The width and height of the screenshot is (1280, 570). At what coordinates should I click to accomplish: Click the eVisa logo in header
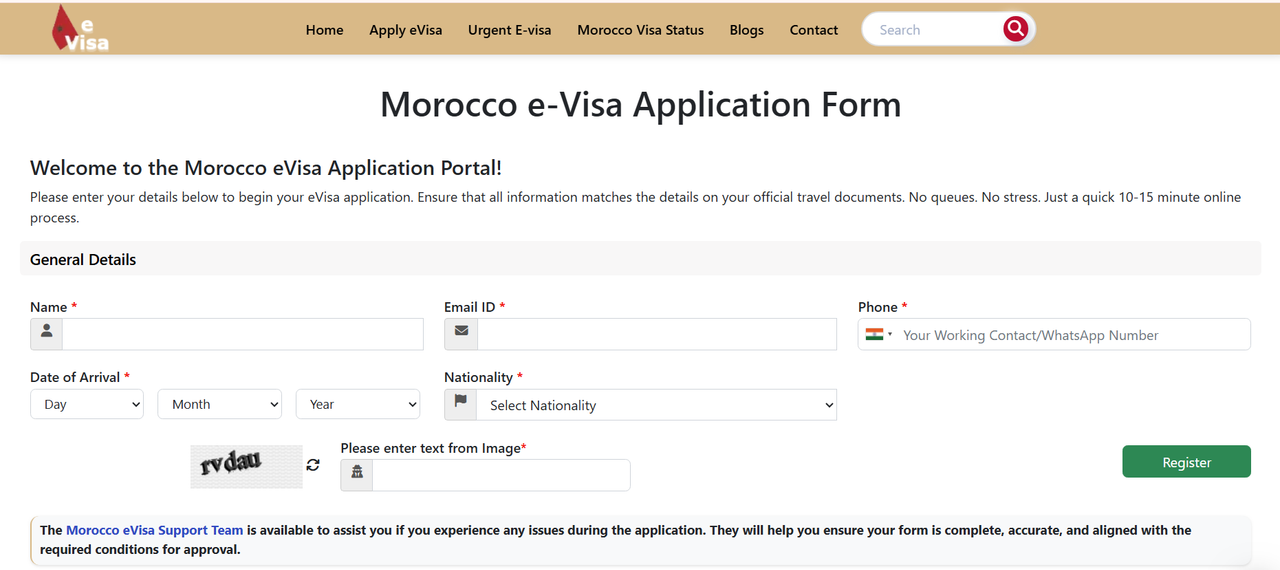tap(80, 29)
